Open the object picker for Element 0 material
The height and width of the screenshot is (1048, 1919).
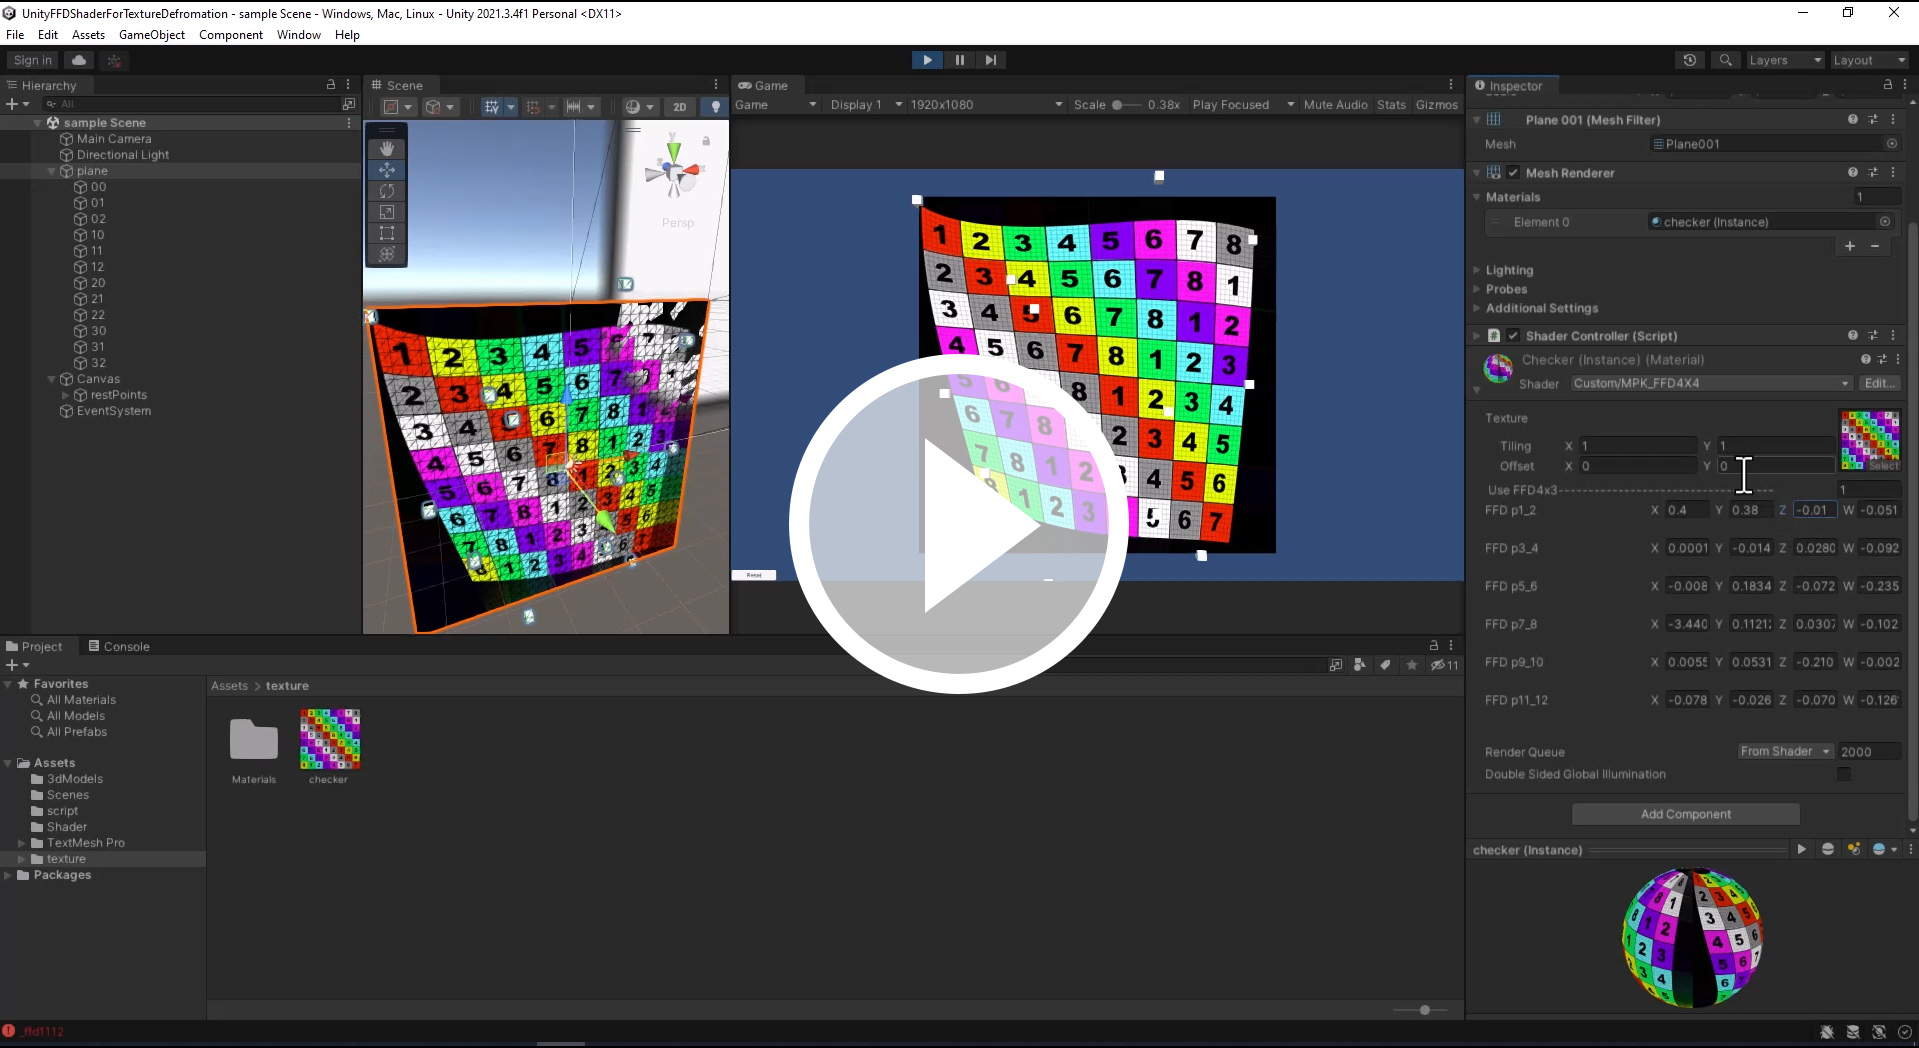click(x=1885, y=222)
